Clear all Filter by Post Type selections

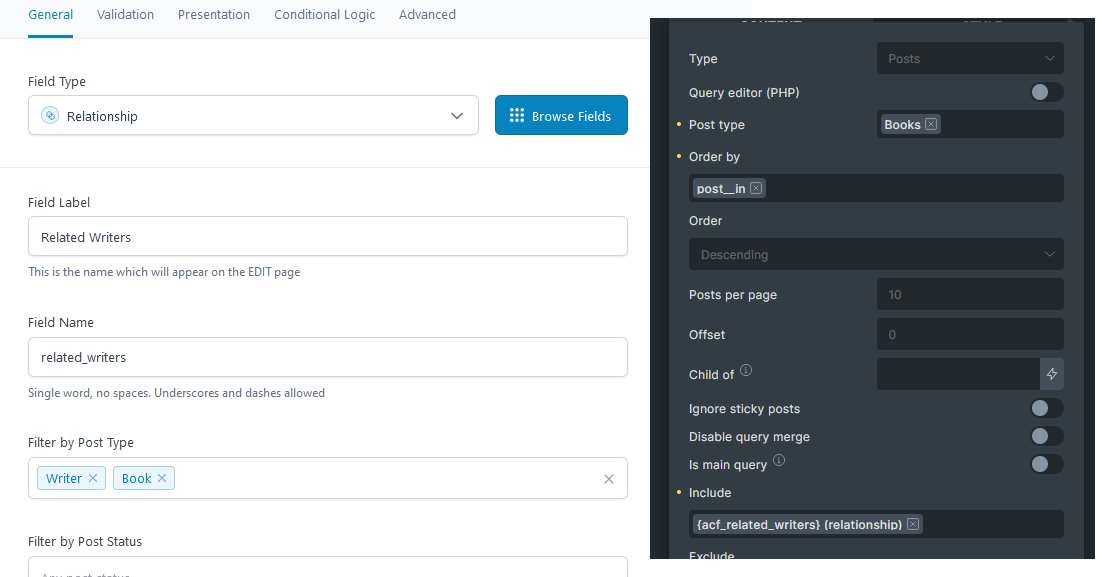tap(609, 479)
